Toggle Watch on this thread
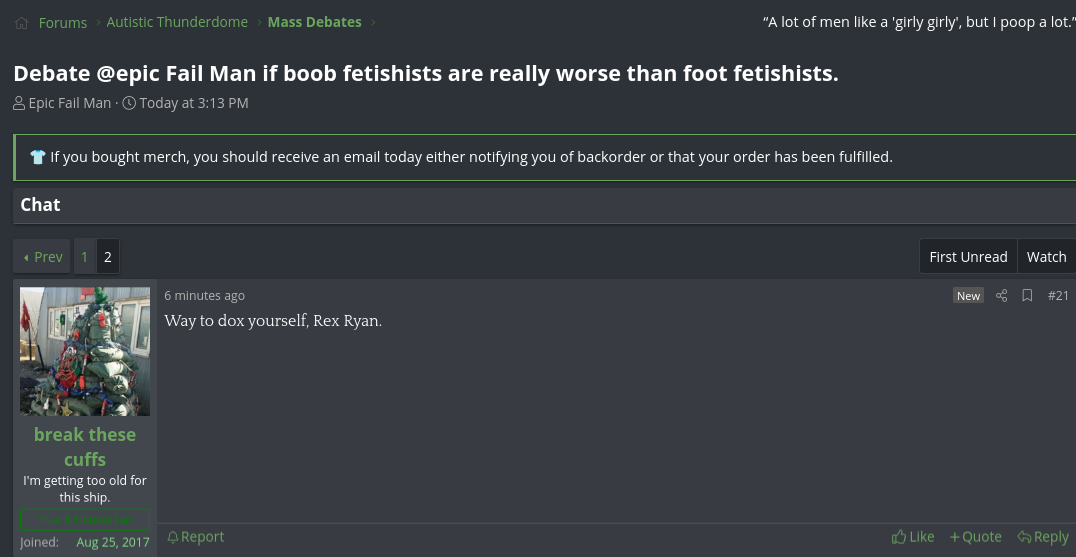This screenshot has height=557, width=1076. (1046, 257)
